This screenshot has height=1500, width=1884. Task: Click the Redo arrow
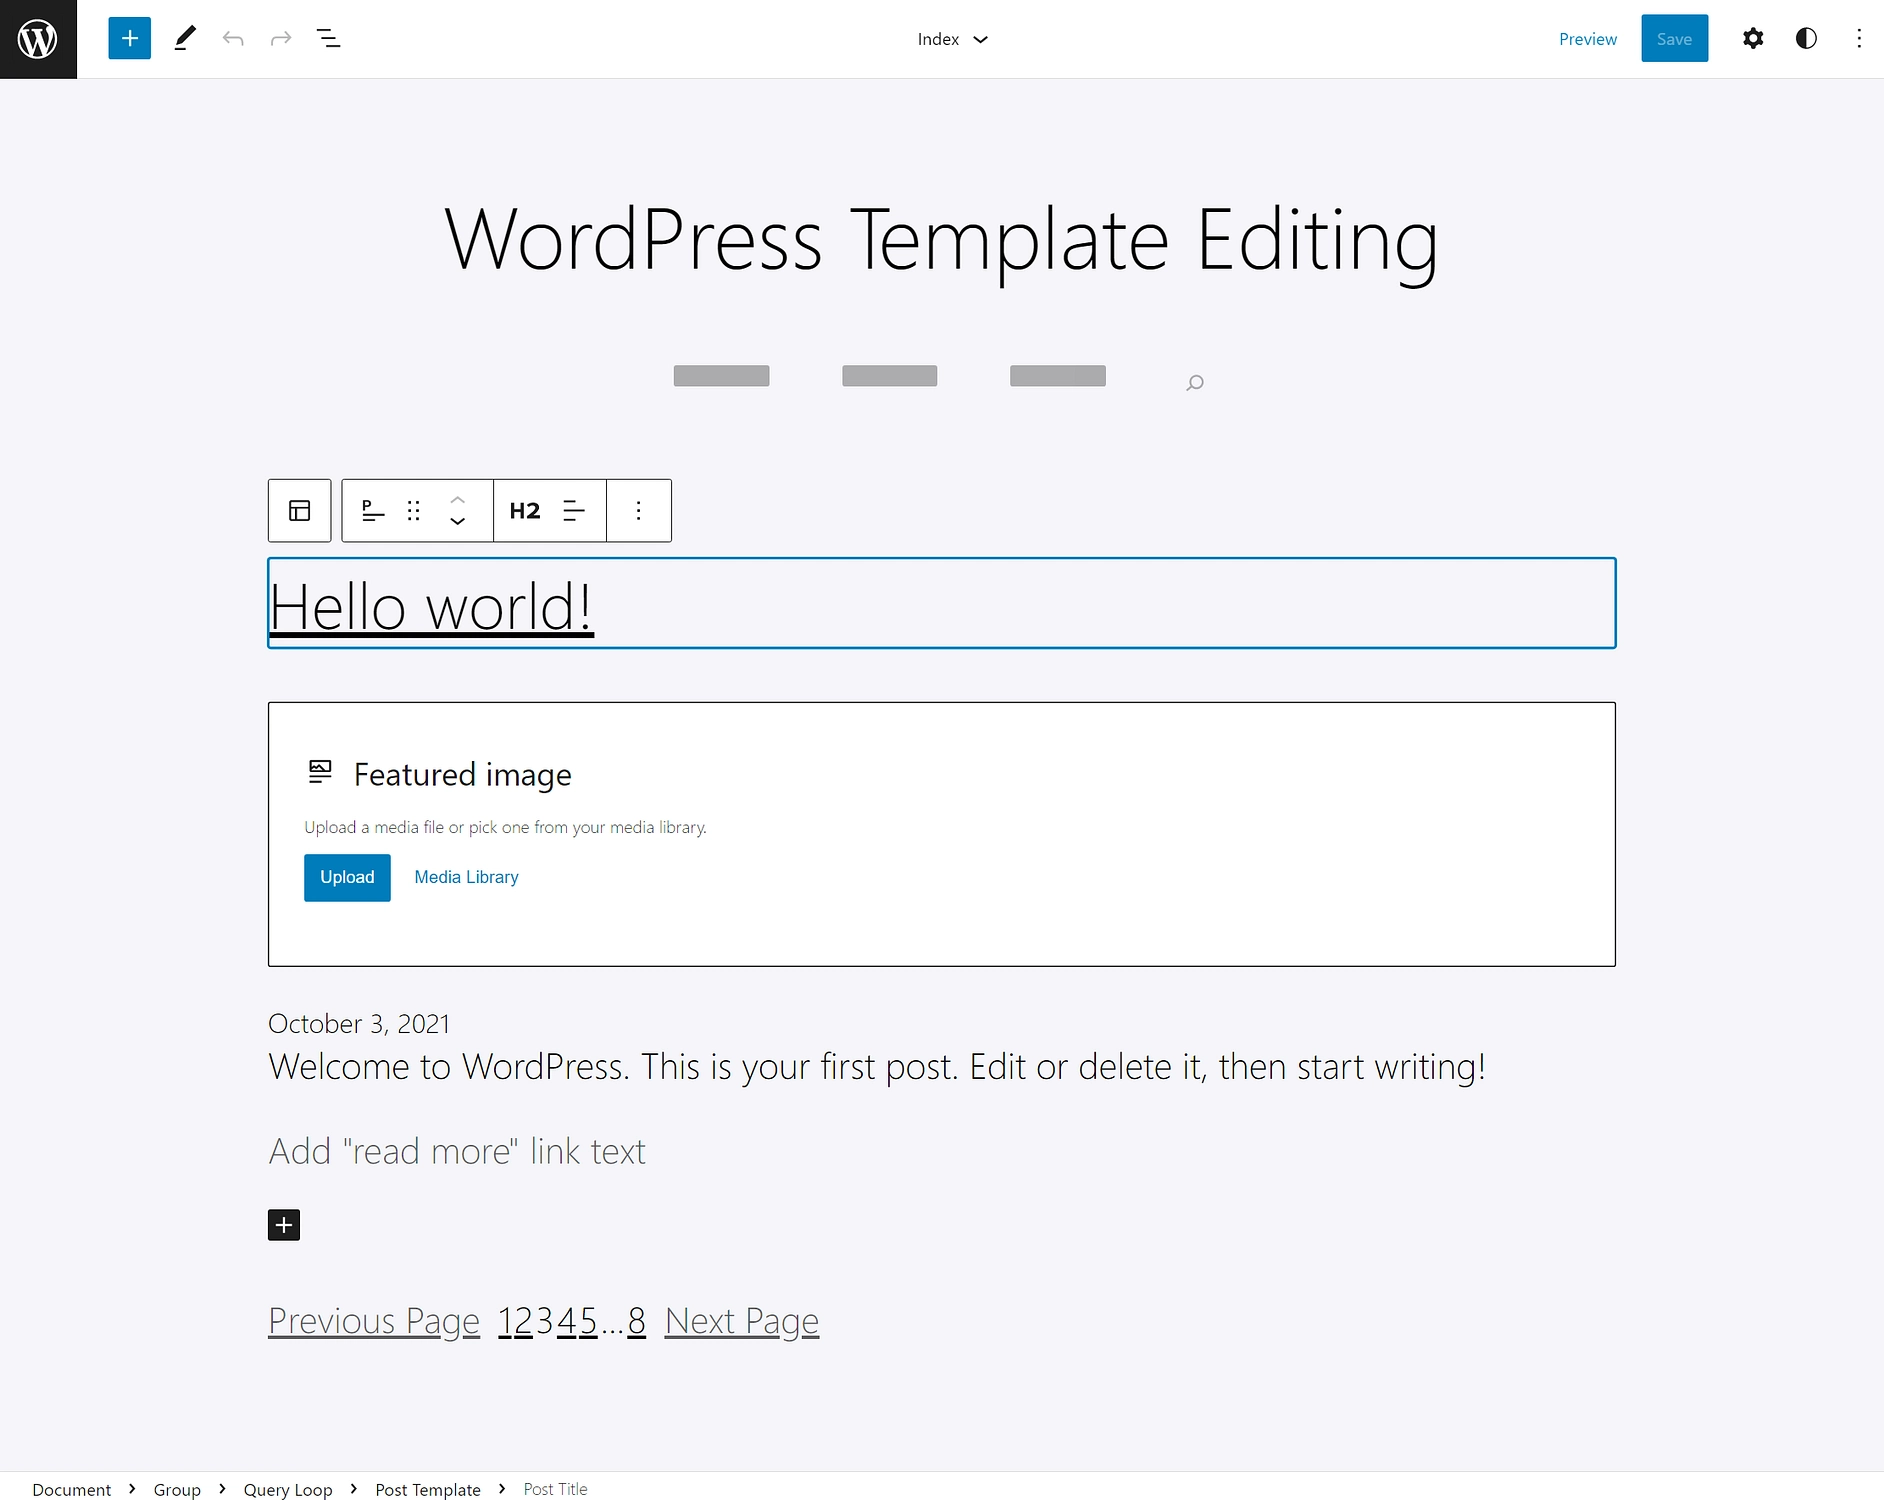pyautogui.click(x=281, y=39)
